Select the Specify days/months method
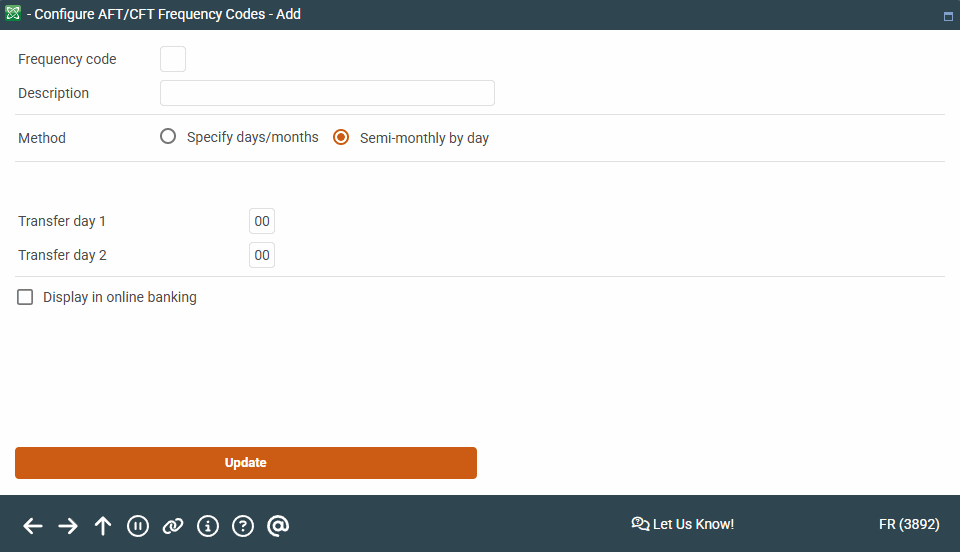960x552 pixels. click(168, 137)
